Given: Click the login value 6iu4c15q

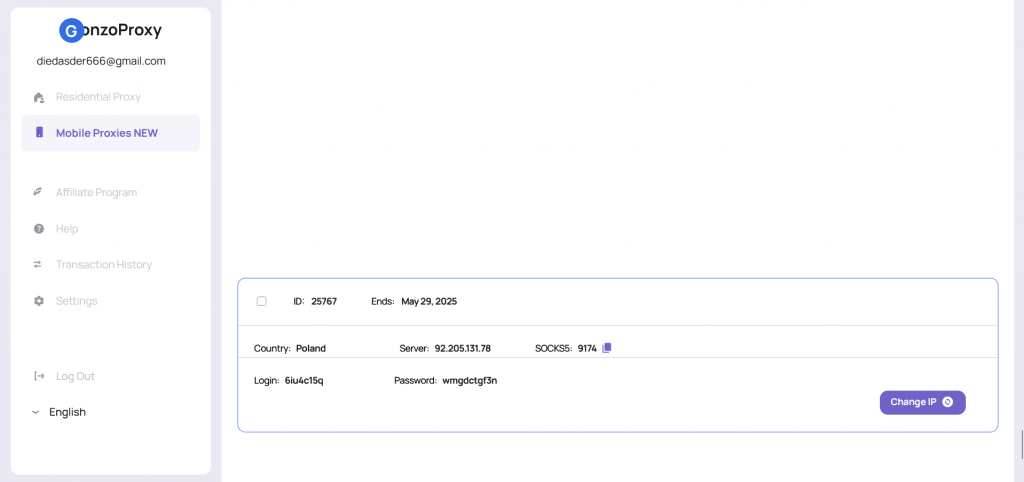Looking at the screenshot, I should [304, 380].
